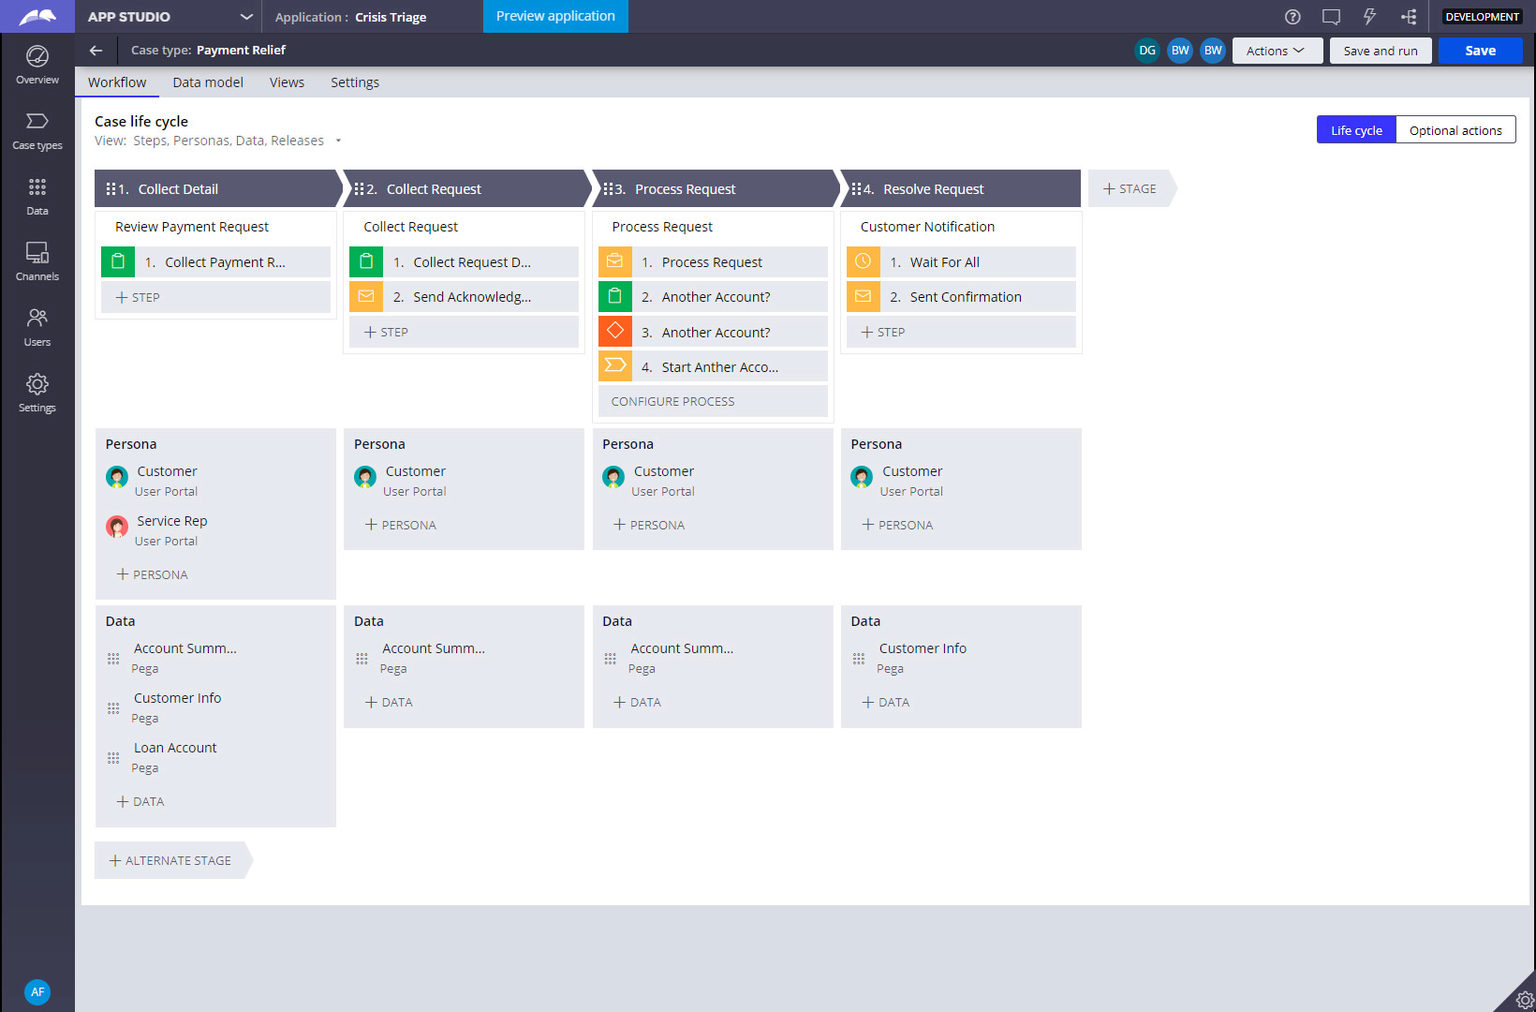Go to Channels in the sidebar

(x=37, y=261)
